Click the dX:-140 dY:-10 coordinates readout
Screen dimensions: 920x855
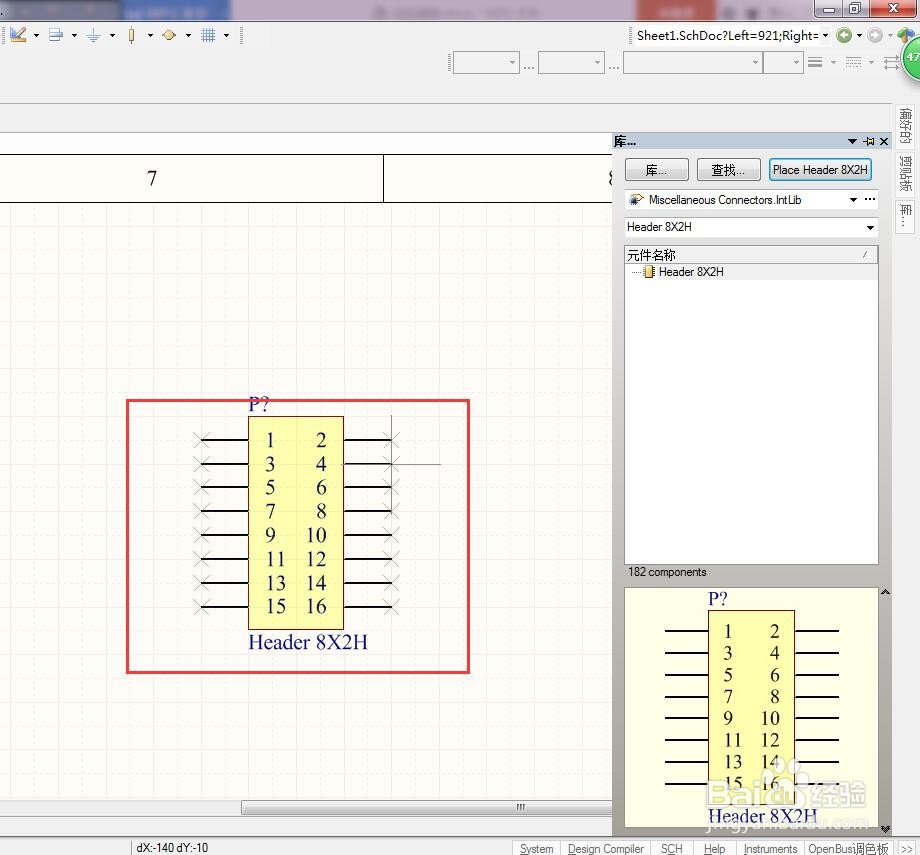(x=172, y=848)
